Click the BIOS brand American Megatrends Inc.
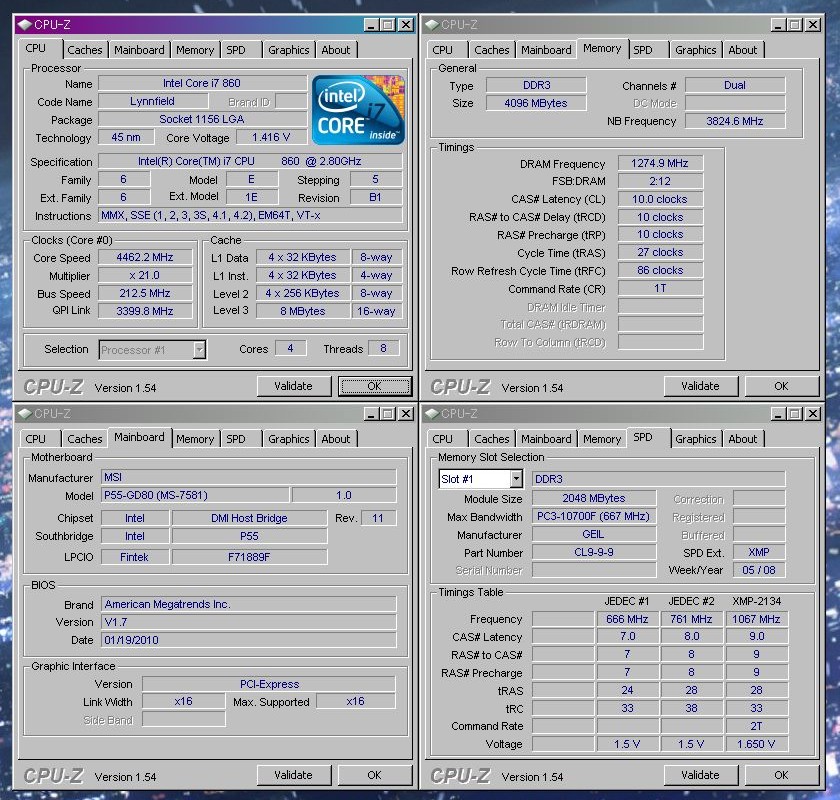Screen dimensions: 840x800 [x=249, y=604]
